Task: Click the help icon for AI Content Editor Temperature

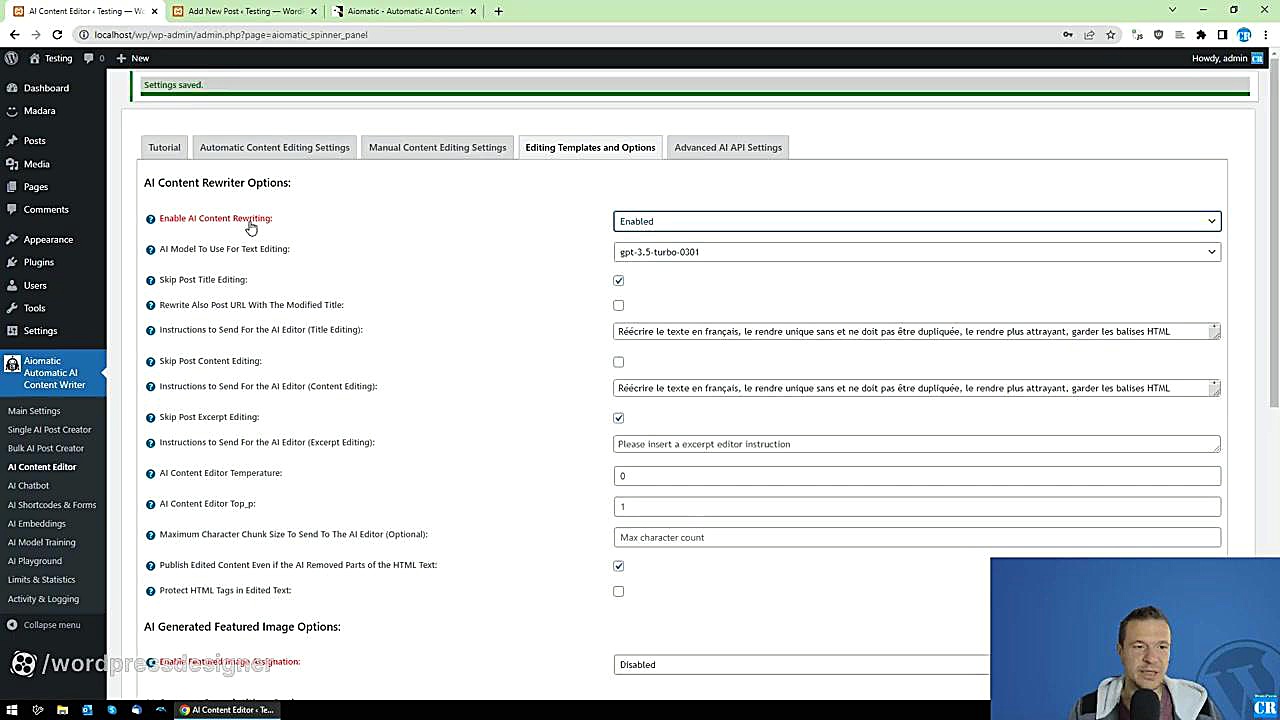Action: [x=151, y=474]
